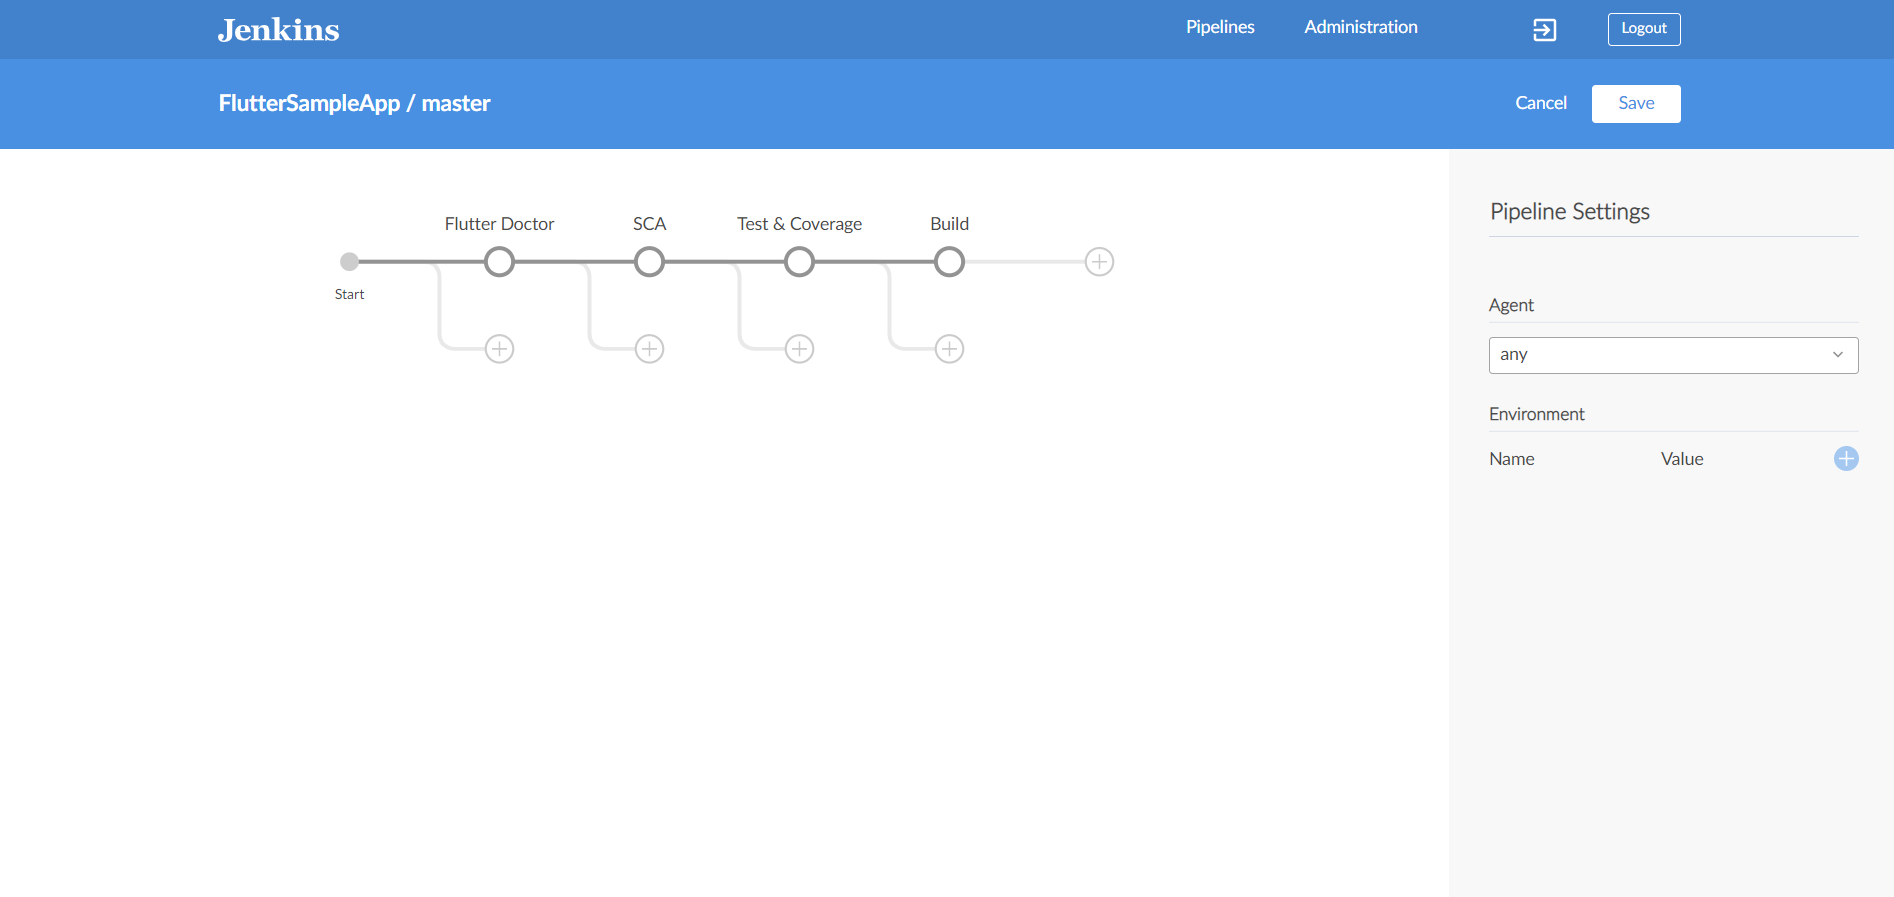Click the Environment section label
The image size is (1894, 897).
[x=1536, y=414]
